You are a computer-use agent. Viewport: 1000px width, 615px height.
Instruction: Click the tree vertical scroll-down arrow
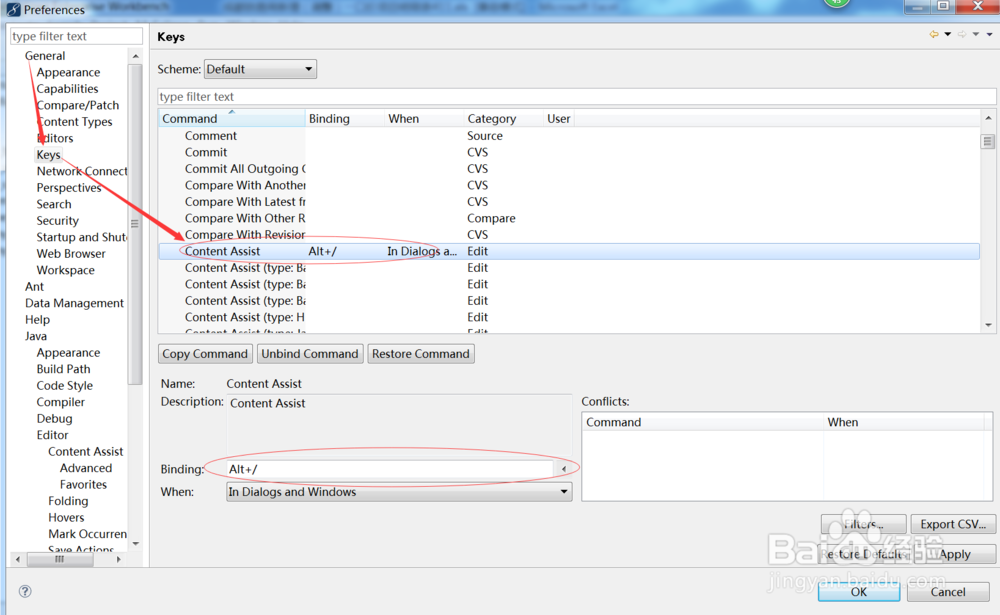click(135, 544)
